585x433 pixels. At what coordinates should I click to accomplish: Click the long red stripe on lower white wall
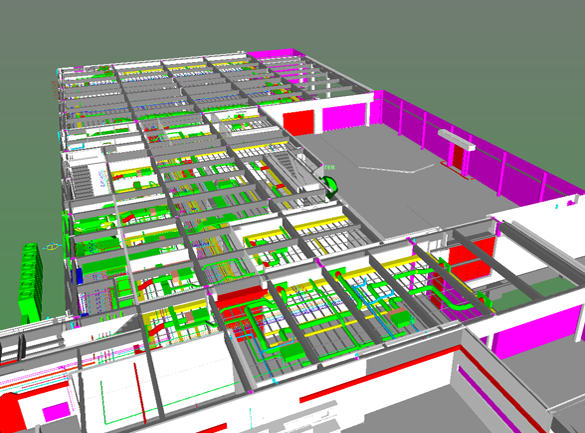click(x=381, y=374)
